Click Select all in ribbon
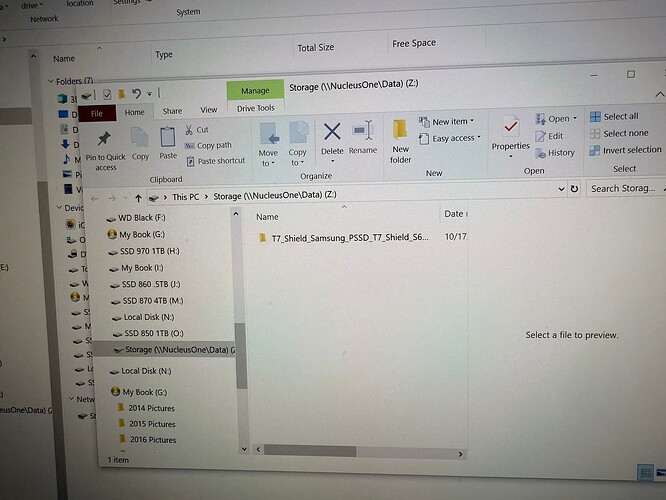 point(614,116)
